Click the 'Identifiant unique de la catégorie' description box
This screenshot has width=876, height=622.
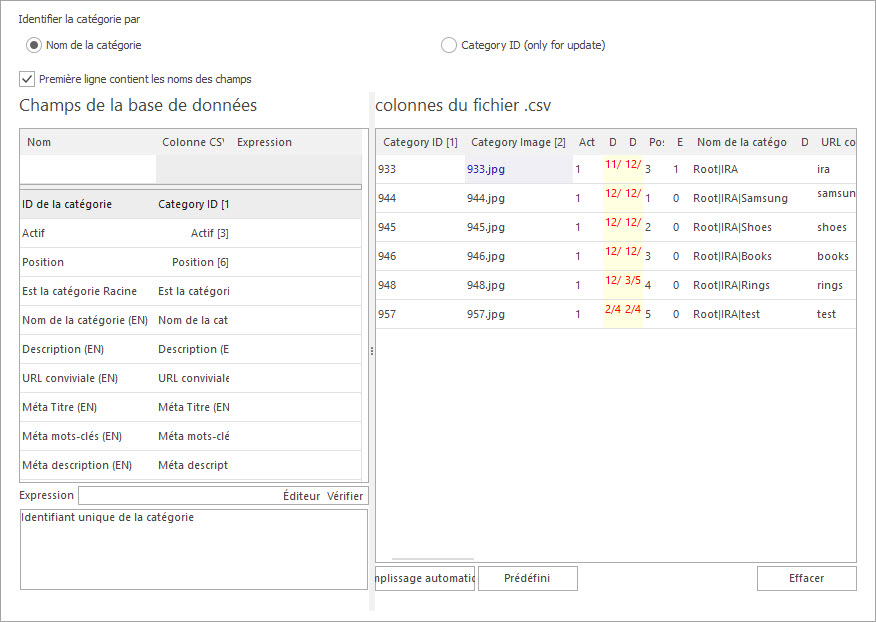(x=194, y=549)
